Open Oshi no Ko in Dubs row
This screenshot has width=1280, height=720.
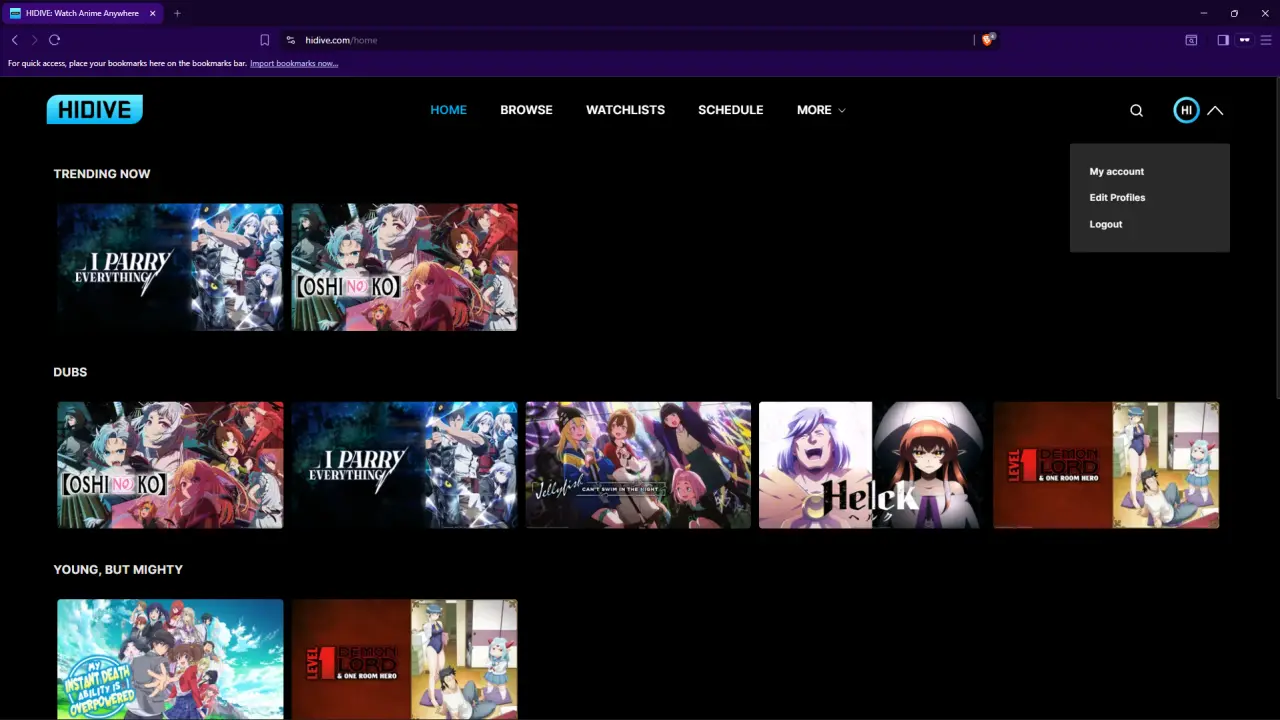pos(170,465)
